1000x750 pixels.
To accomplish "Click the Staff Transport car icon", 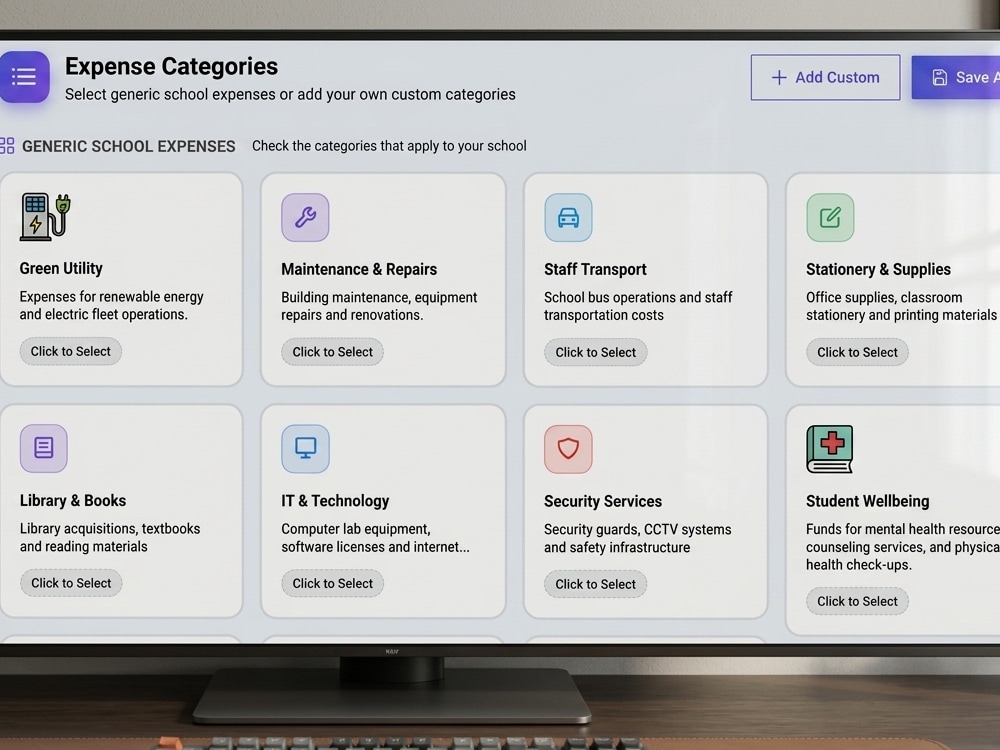I will [568, 217].
